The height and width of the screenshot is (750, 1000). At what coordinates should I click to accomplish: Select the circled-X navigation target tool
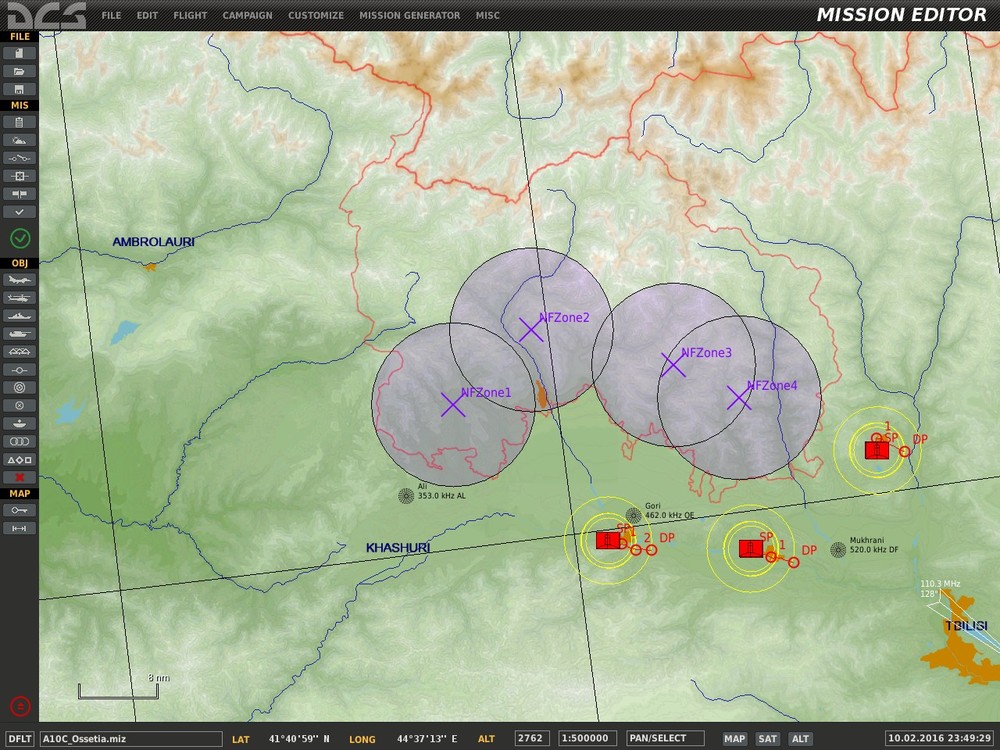19,406
